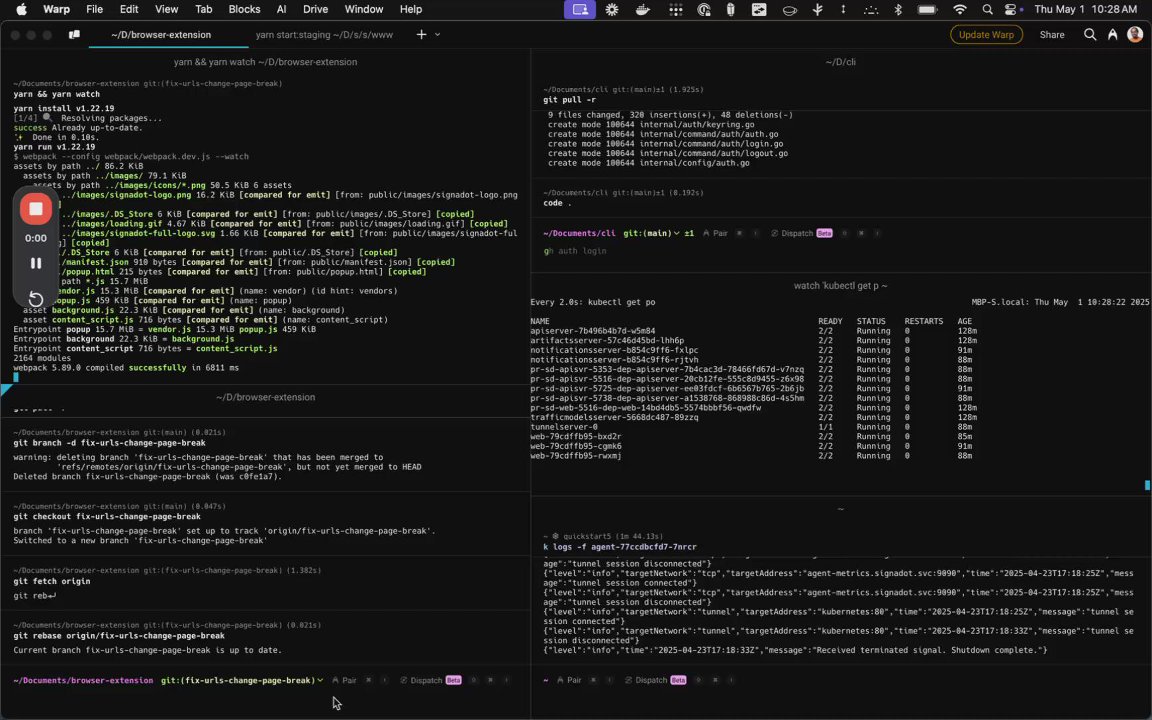Restart the recording with the reset icon
The width and height of the screenshot is (1152, 720).
click(36, 298)
